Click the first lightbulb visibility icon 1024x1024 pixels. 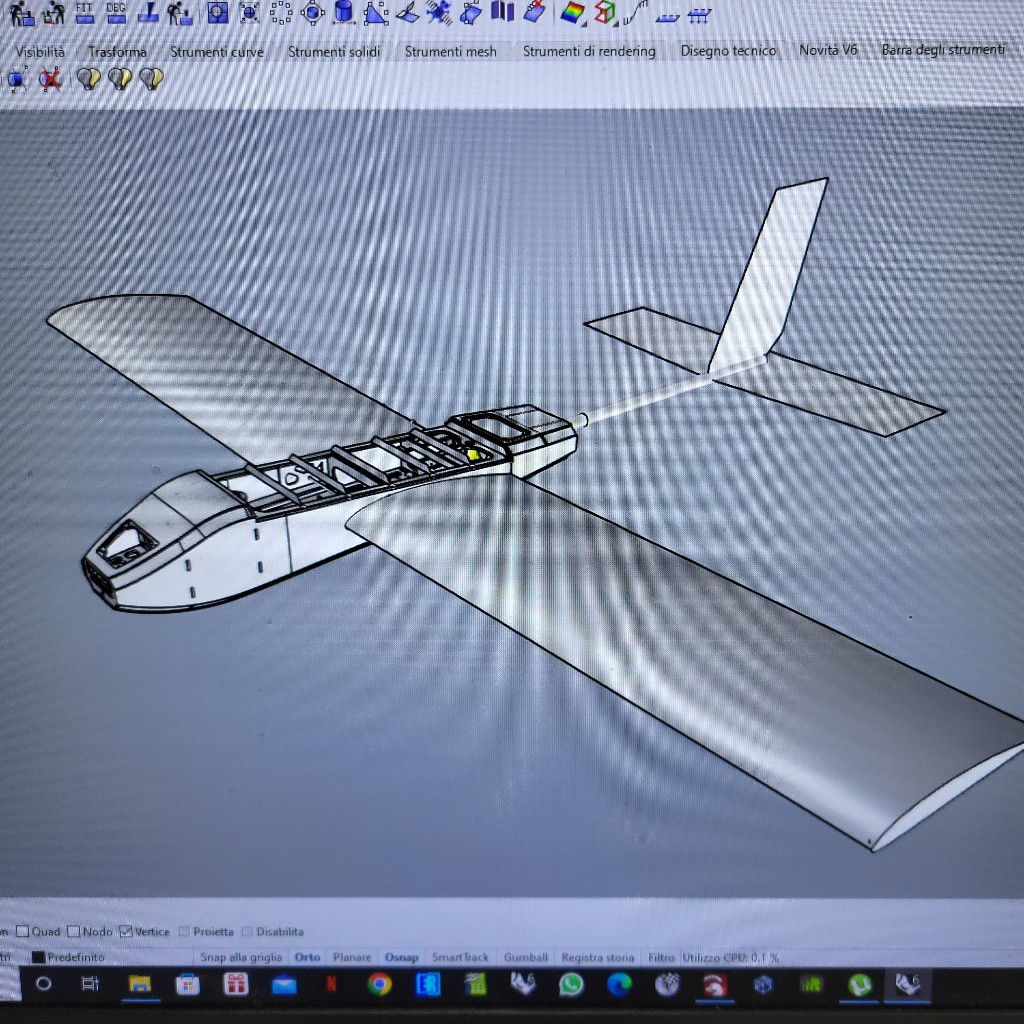[89, 79]
